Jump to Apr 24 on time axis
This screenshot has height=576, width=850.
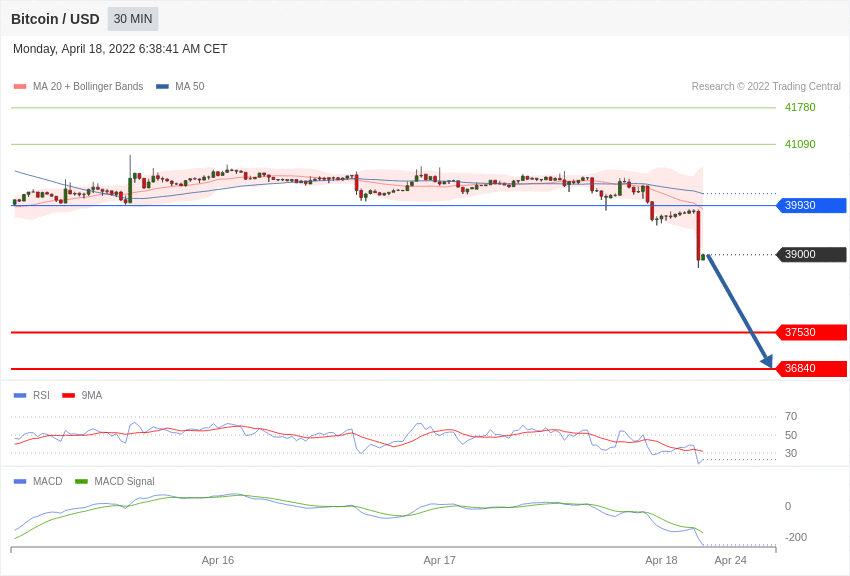click(x=730, y=560)
